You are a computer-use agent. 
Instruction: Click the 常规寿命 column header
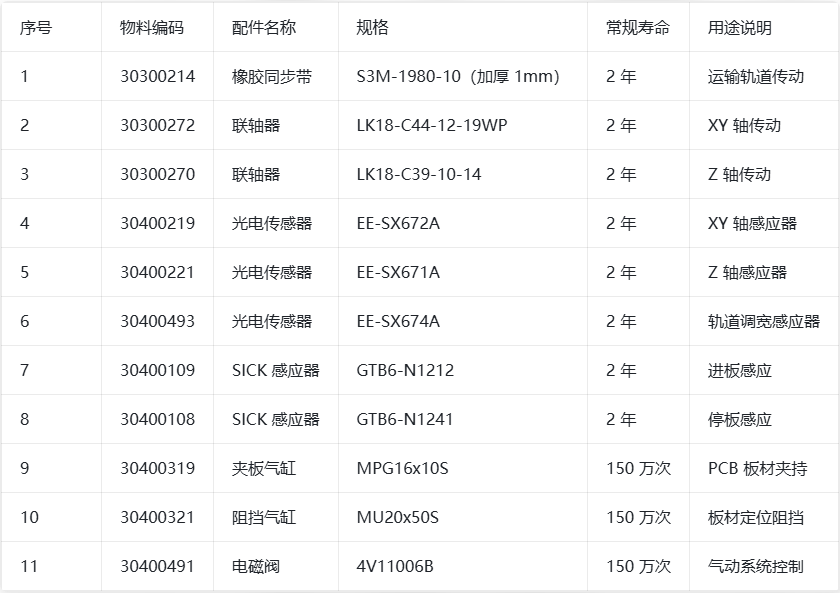(638, 27)
